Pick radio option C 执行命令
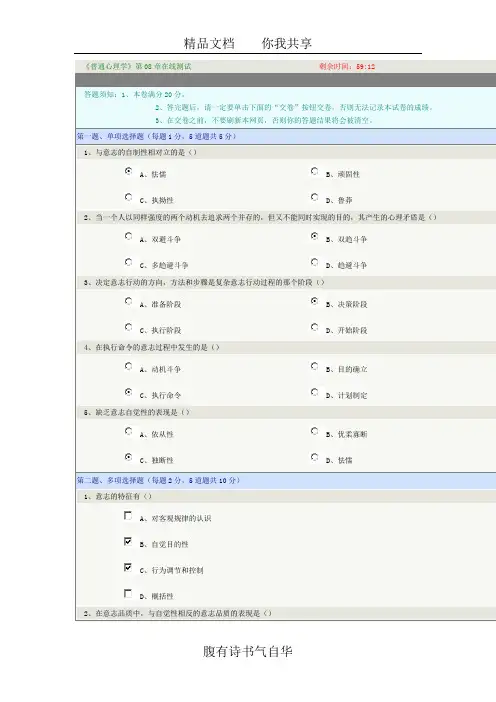The height and width of the screenshot is (702, 496). point(128,392)
